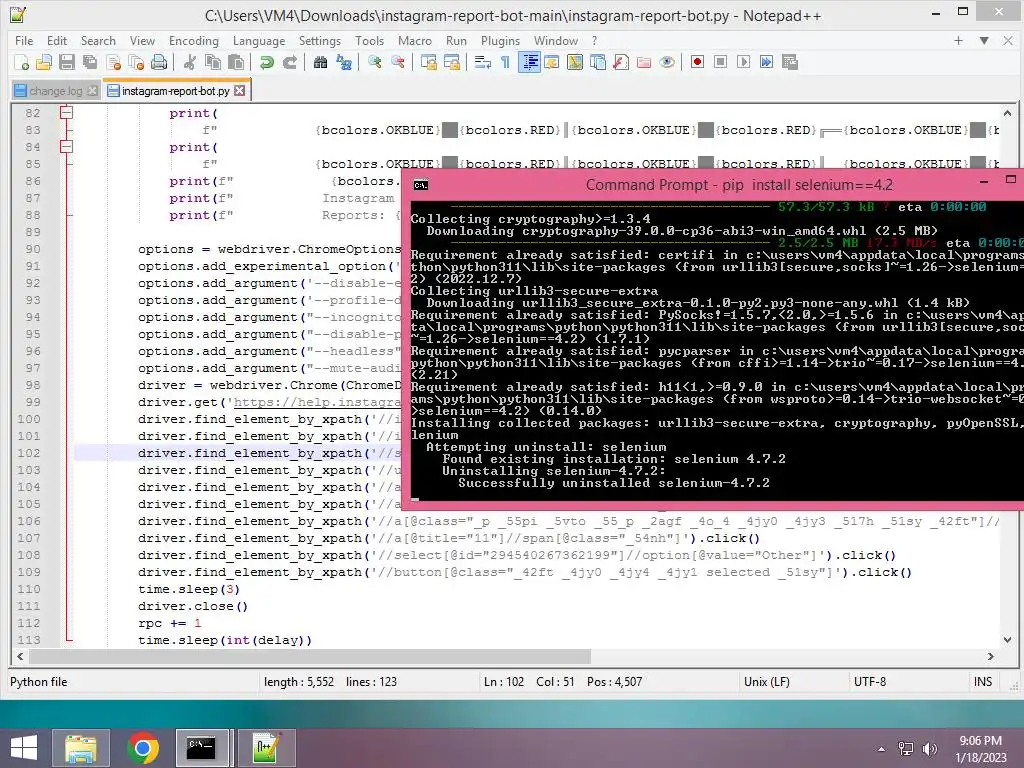Start macro recording with red dot icon
Image resolution: width=1024 pixels, height=768 pixels.
click(697, 62)
